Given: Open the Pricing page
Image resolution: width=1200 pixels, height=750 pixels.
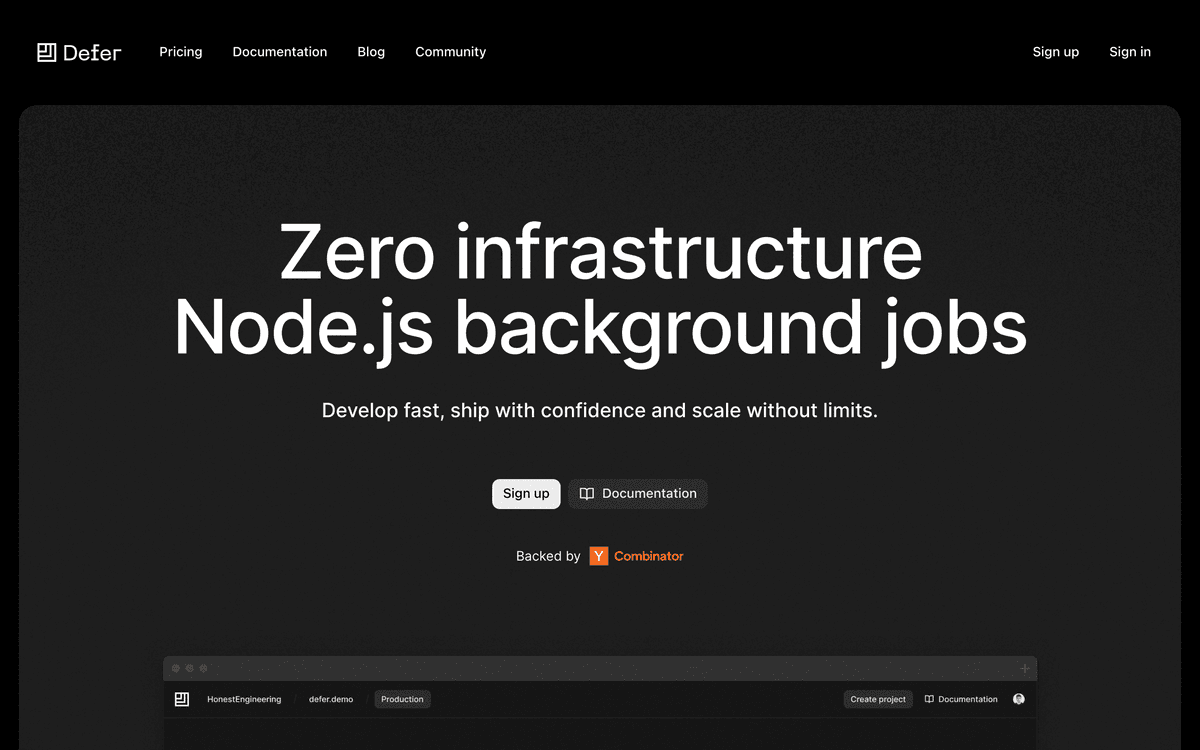Looking at the screenshot, I should tap(181, 52).
